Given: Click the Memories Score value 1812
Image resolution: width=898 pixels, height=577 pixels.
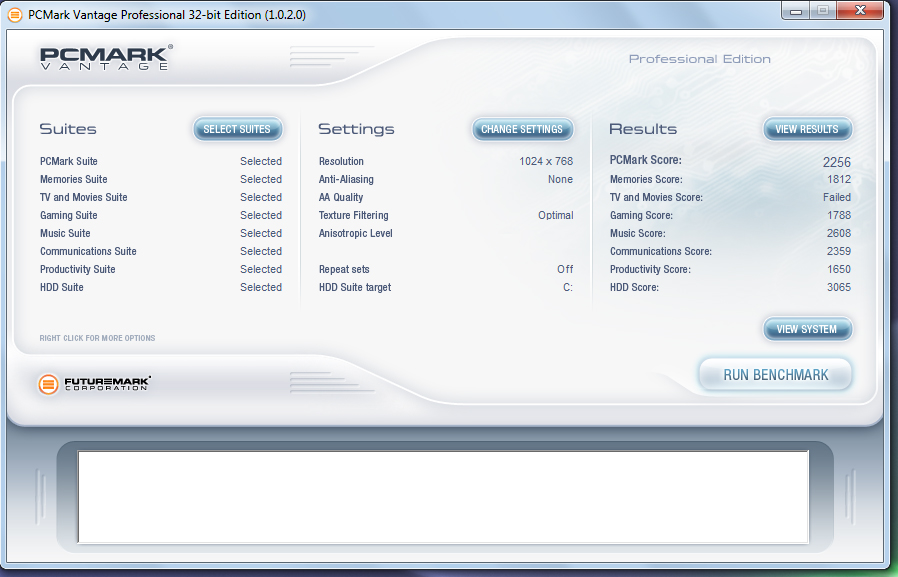Looking at the screenshot, I should [x=839, y=179].
